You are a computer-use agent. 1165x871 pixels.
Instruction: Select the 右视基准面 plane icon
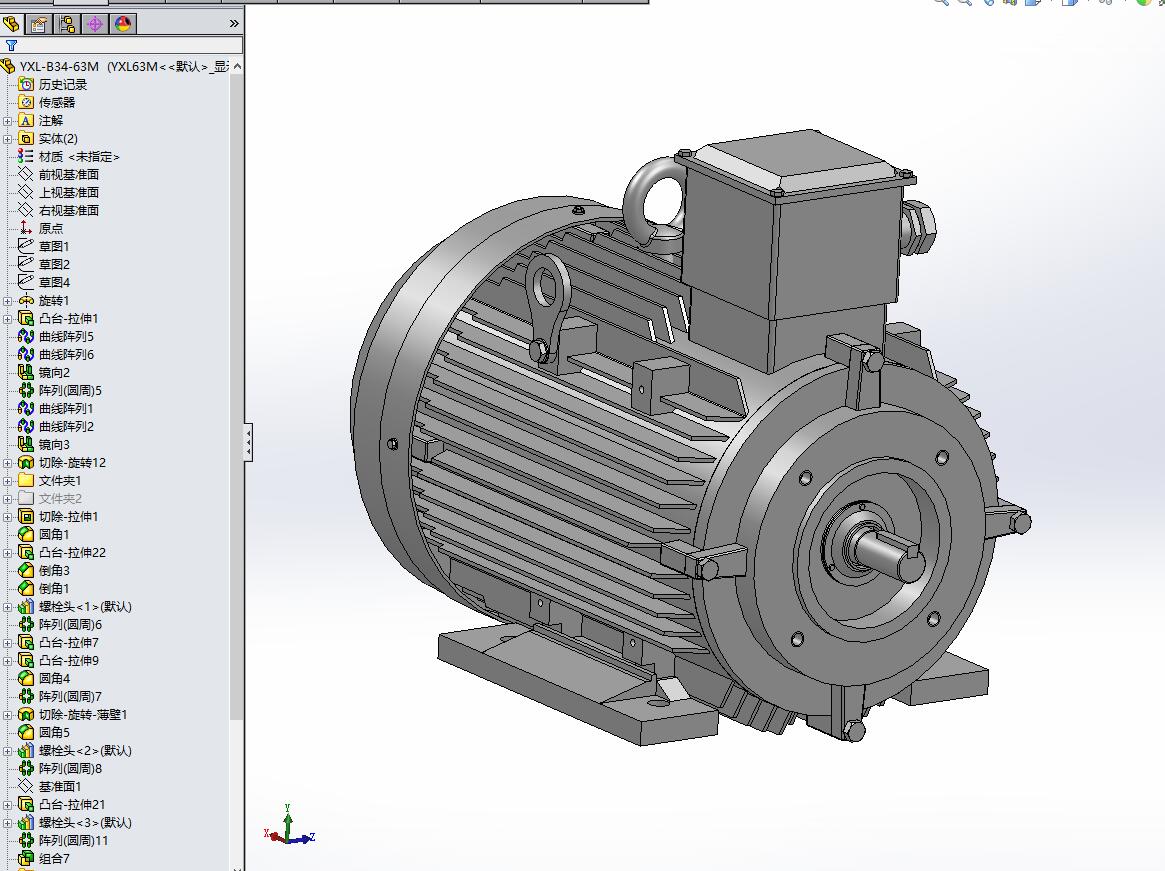26,210
